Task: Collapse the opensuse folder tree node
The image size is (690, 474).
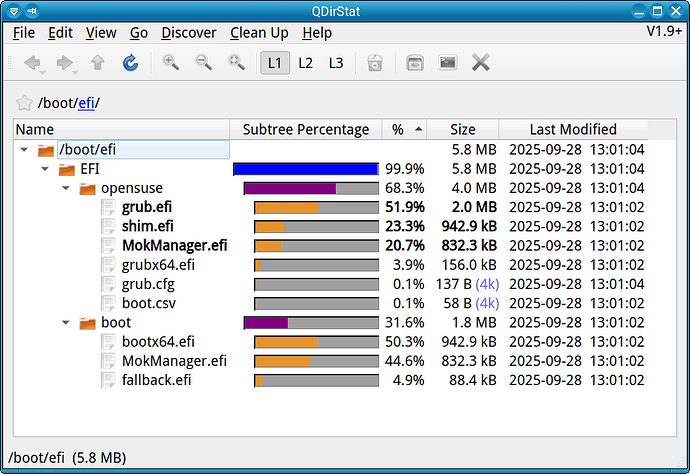Action: click(x=66, y=188)
